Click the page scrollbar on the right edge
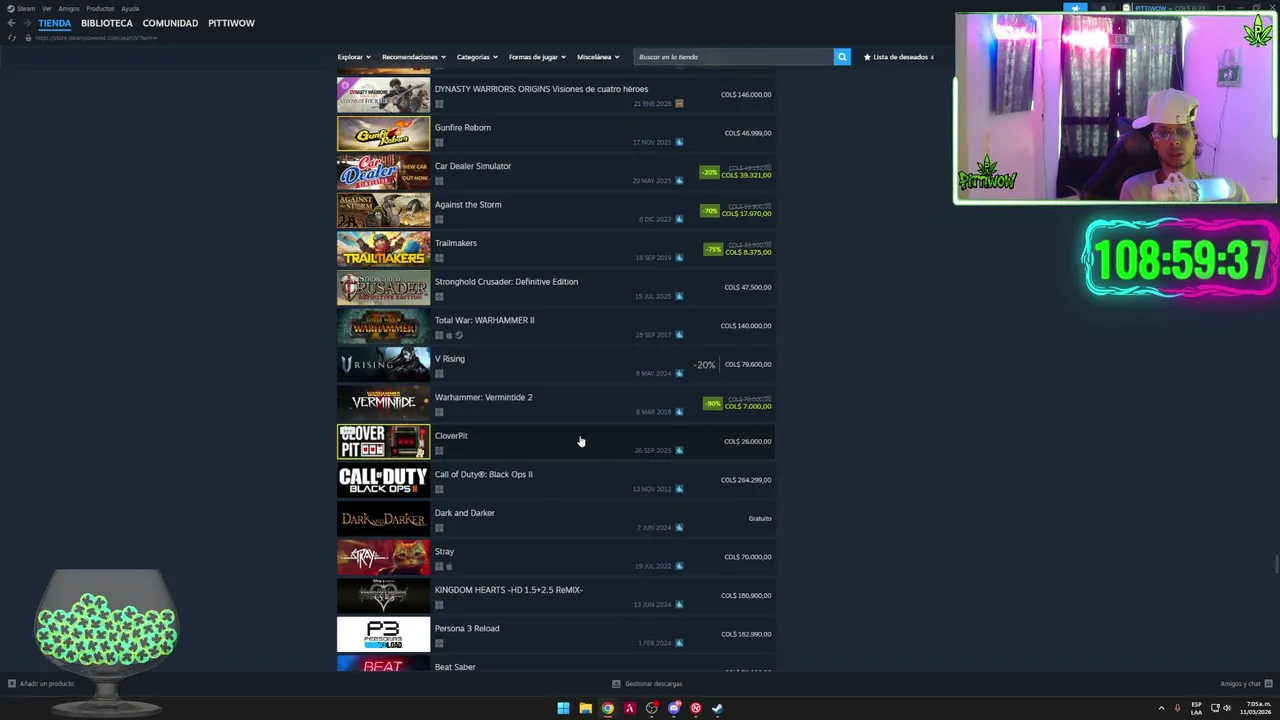The image size is (1280, 720). pos(1276,562)
